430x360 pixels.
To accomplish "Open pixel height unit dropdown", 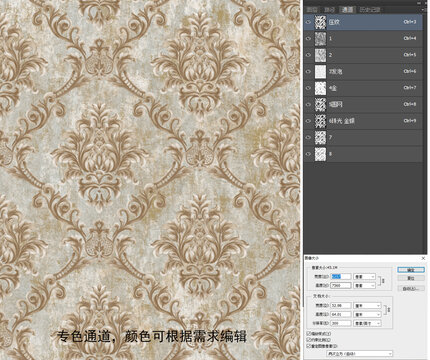I will [364, 285].
